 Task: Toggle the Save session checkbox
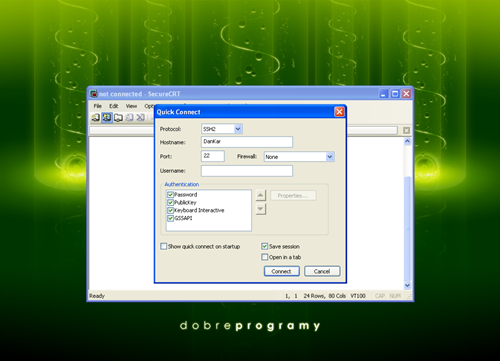265,246
